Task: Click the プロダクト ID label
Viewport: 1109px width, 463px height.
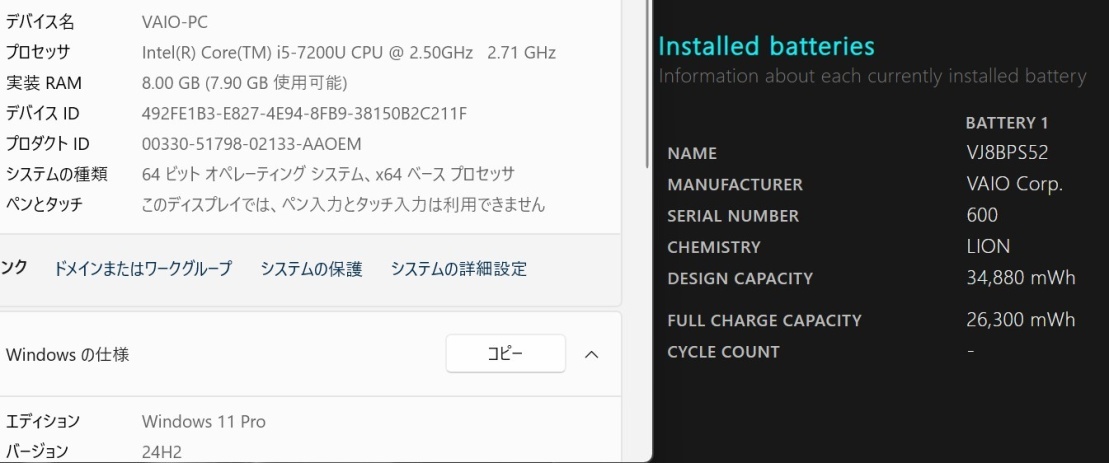Action: point(47,144)
